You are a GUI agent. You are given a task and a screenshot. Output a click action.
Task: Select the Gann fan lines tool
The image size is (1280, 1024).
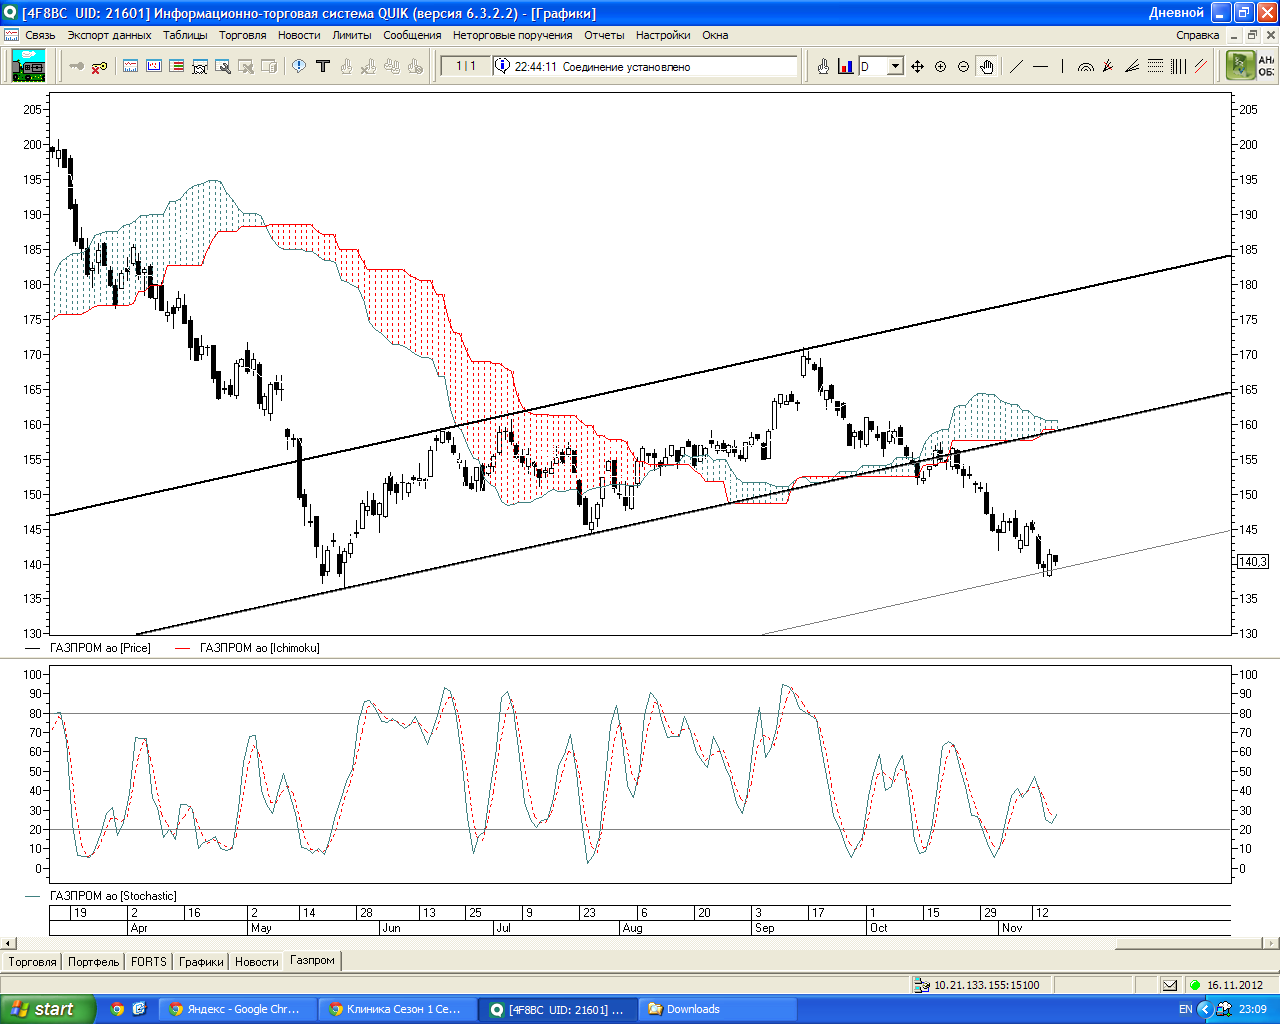tap(1132, 66)
